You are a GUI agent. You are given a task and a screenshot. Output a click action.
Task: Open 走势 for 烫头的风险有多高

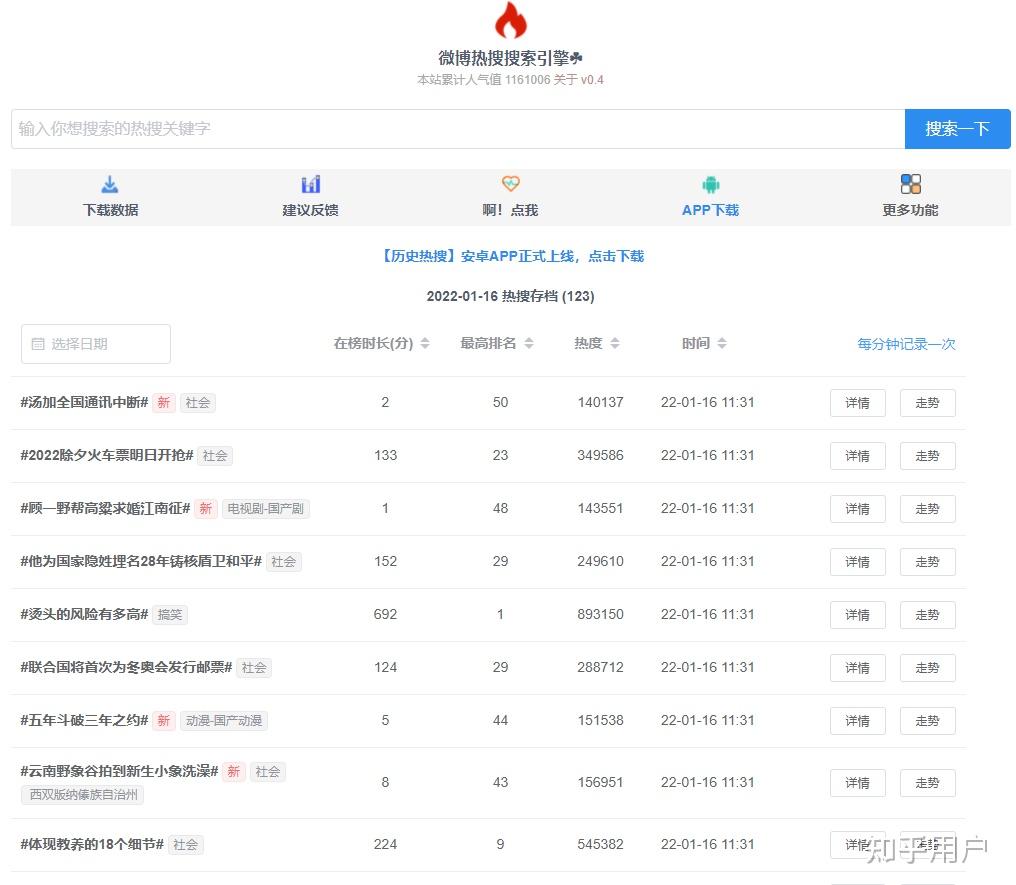pos(927,615)
